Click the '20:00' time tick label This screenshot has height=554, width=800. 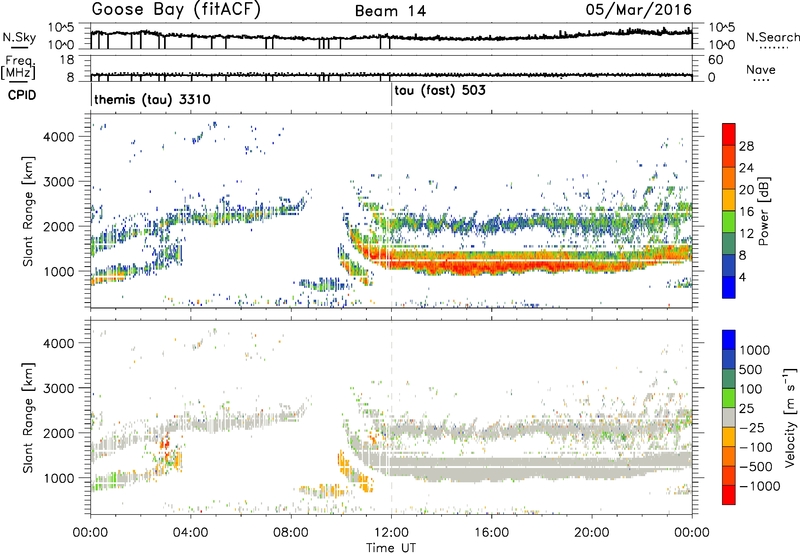pyautogui.click(x=592, y=533)
